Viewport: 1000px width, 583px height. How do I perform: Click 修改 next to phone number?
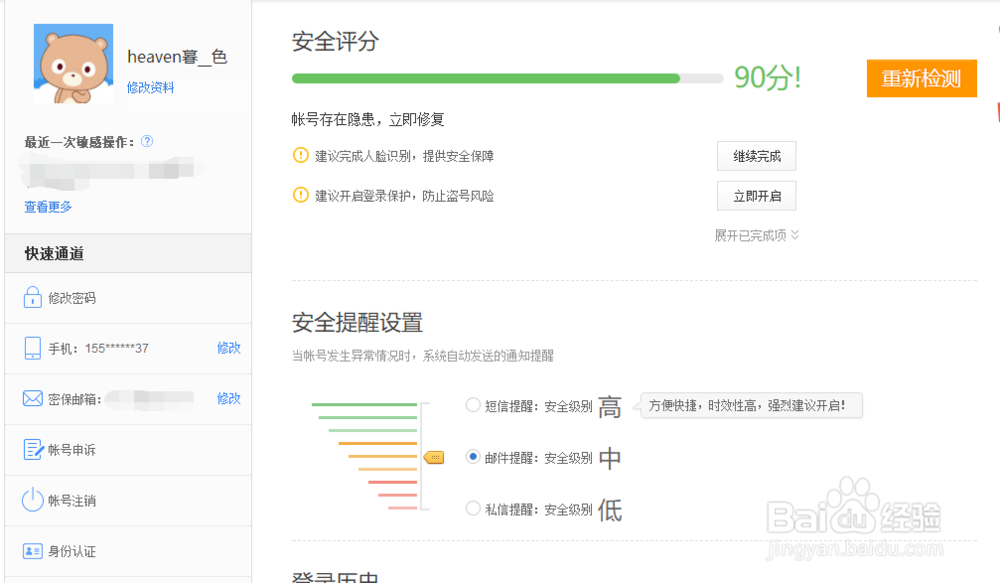tap(229, 348)
